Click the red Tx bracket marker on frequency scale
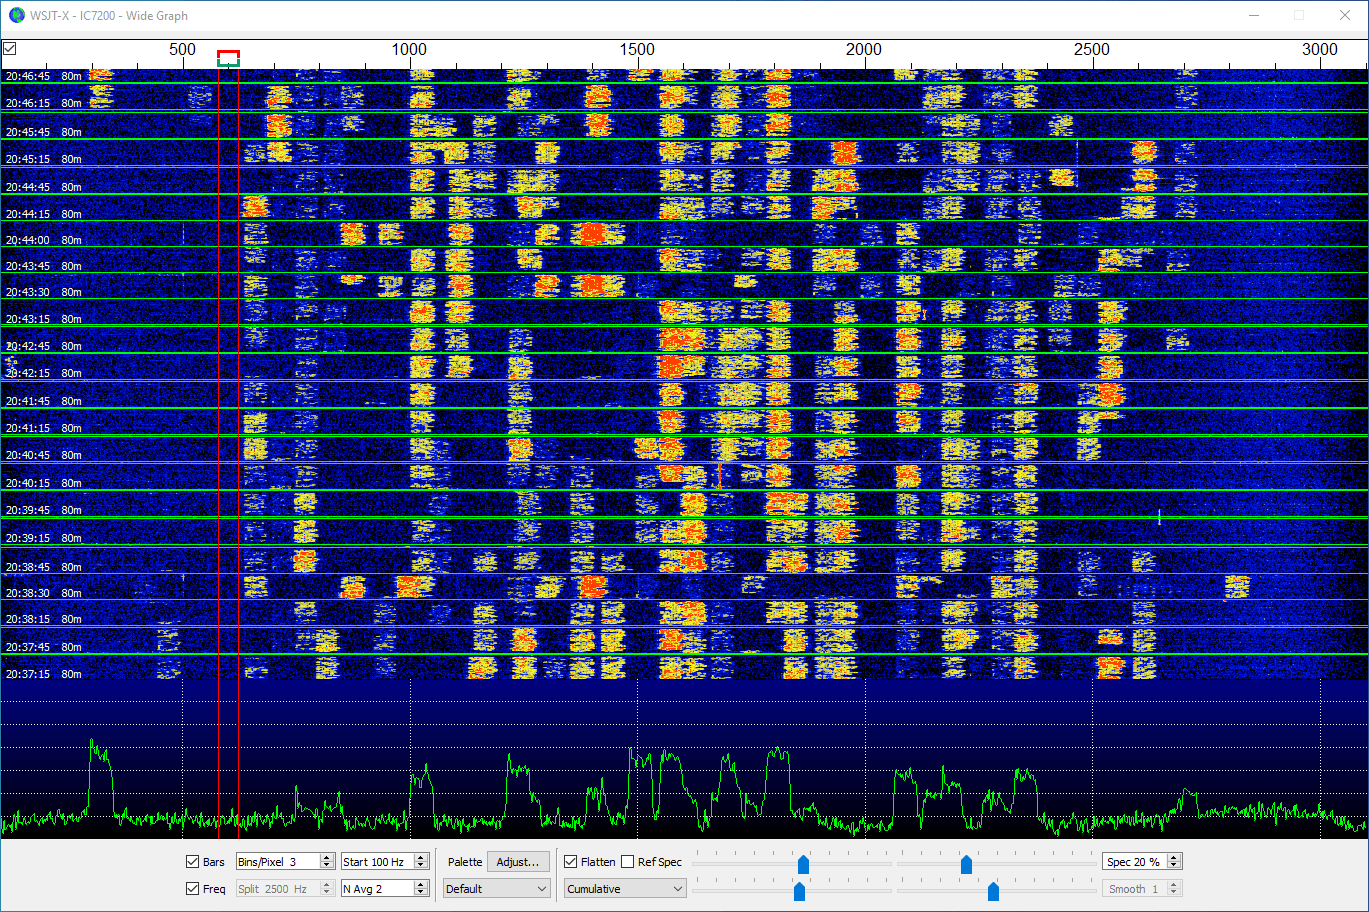The width and height of the screenshot is (1369, 912). [228, 53]
